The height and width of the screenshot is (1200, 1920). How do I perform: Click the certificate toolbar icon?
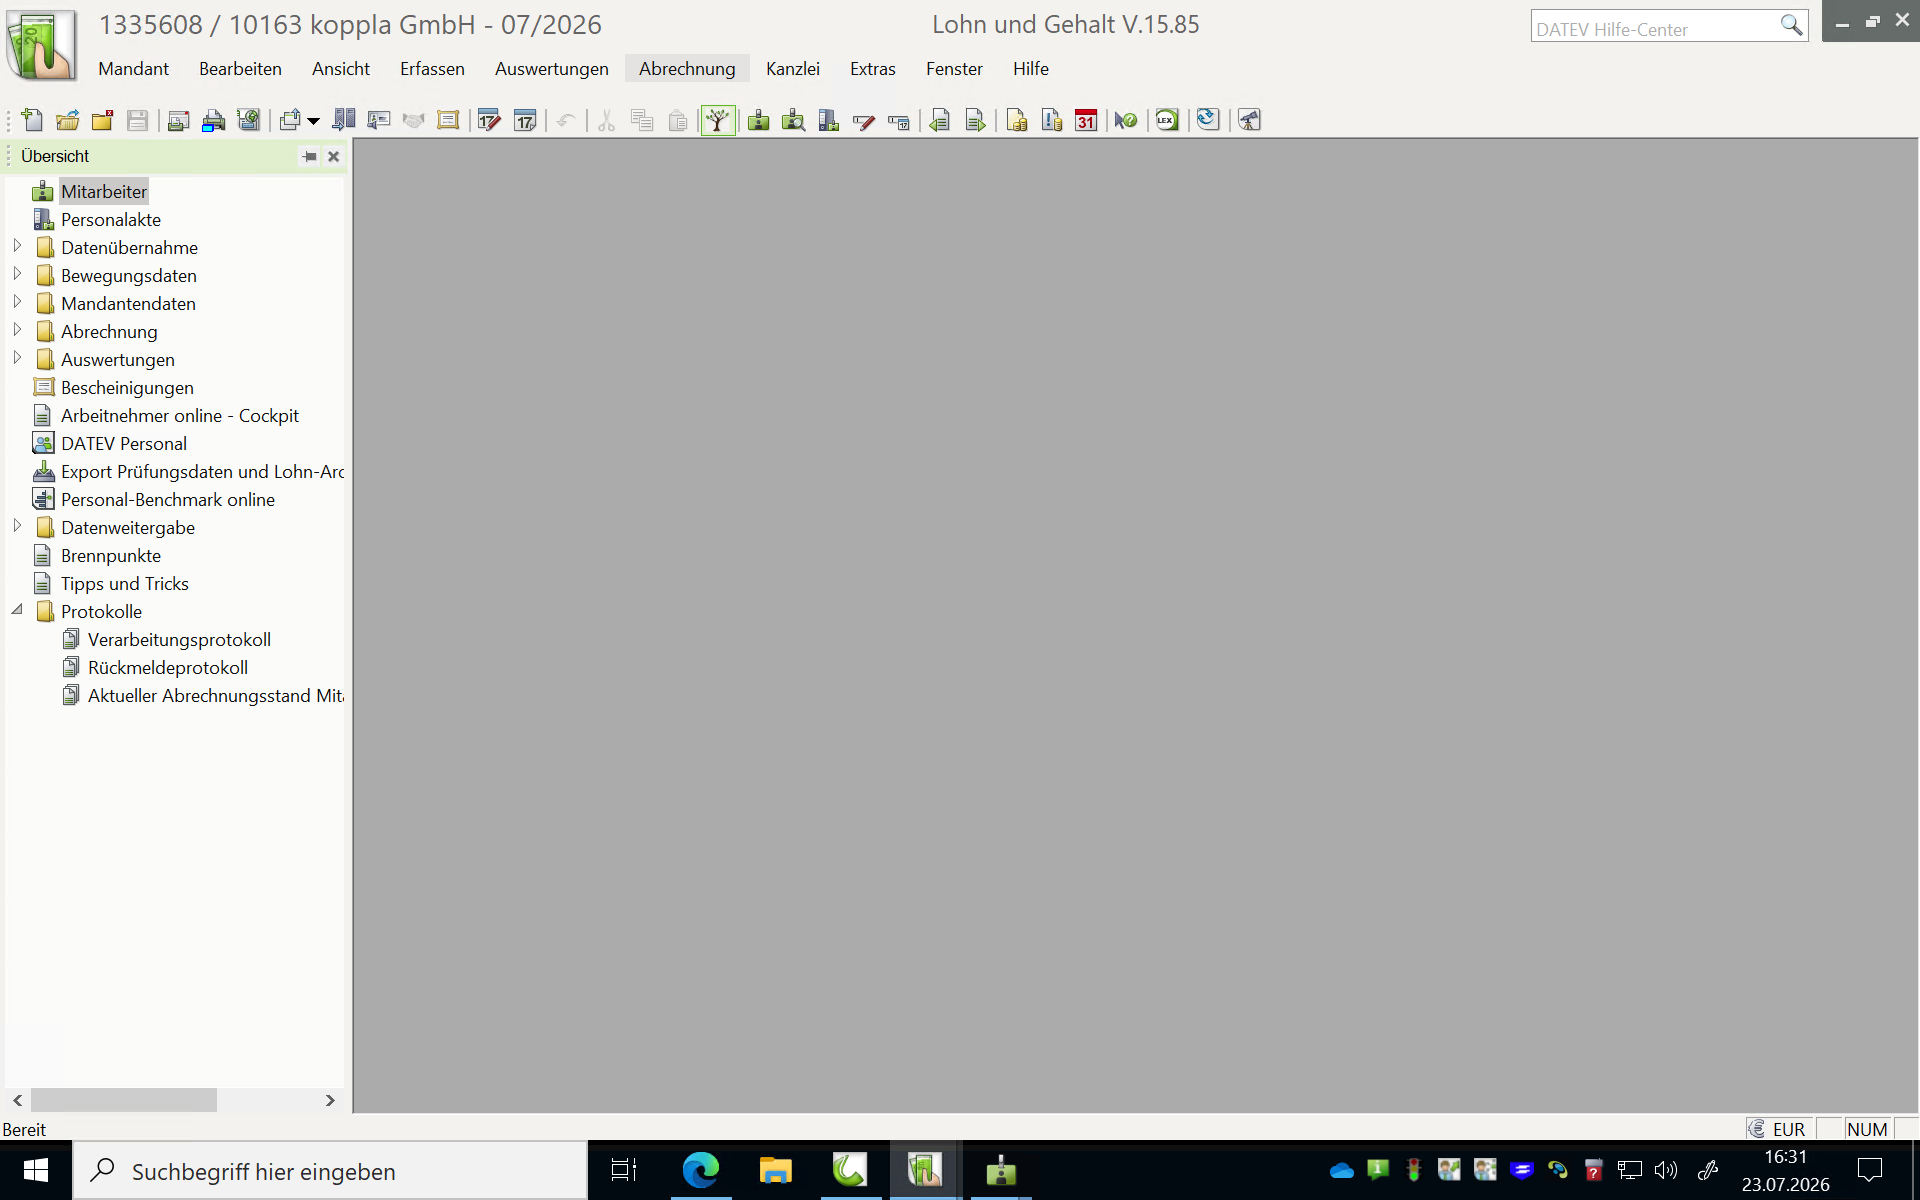(448, 121)
